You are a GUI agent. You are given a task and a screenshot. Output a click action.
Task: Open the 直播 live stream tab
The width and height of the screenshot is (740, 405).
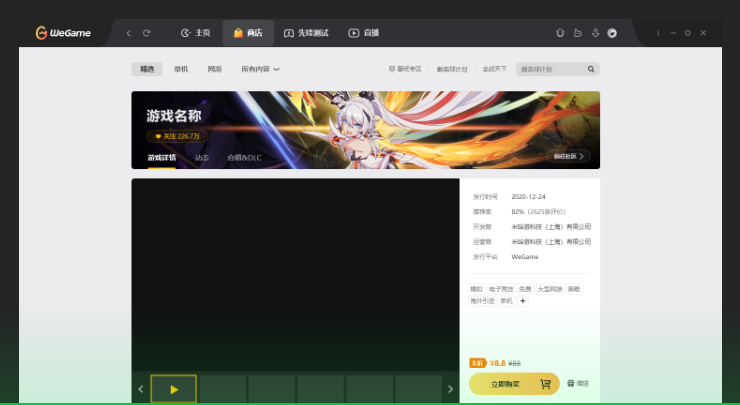(364, 33)
